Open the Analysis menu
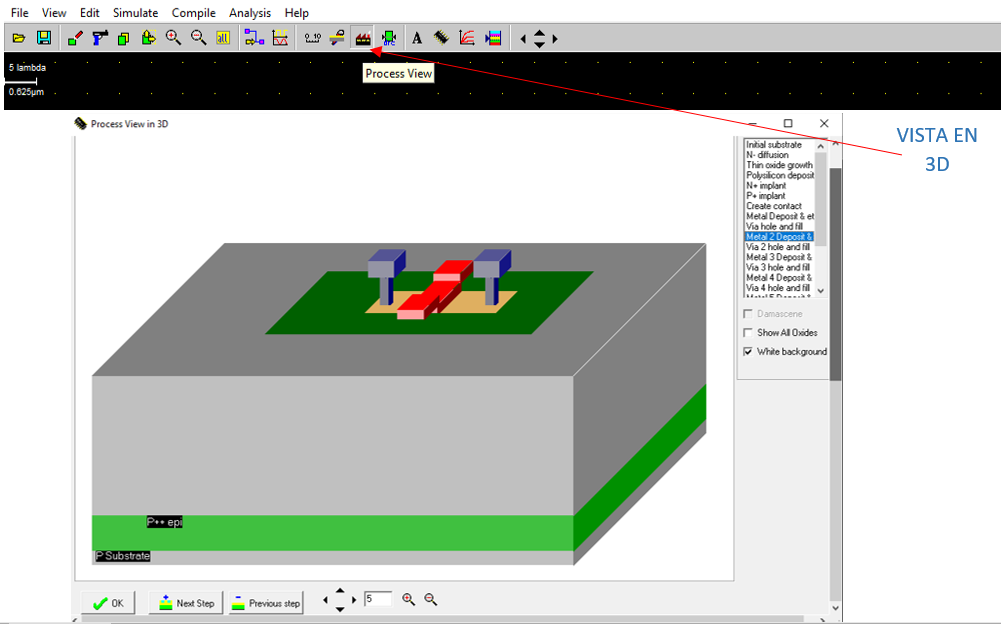1001x624 pixels. pos(250,13)
